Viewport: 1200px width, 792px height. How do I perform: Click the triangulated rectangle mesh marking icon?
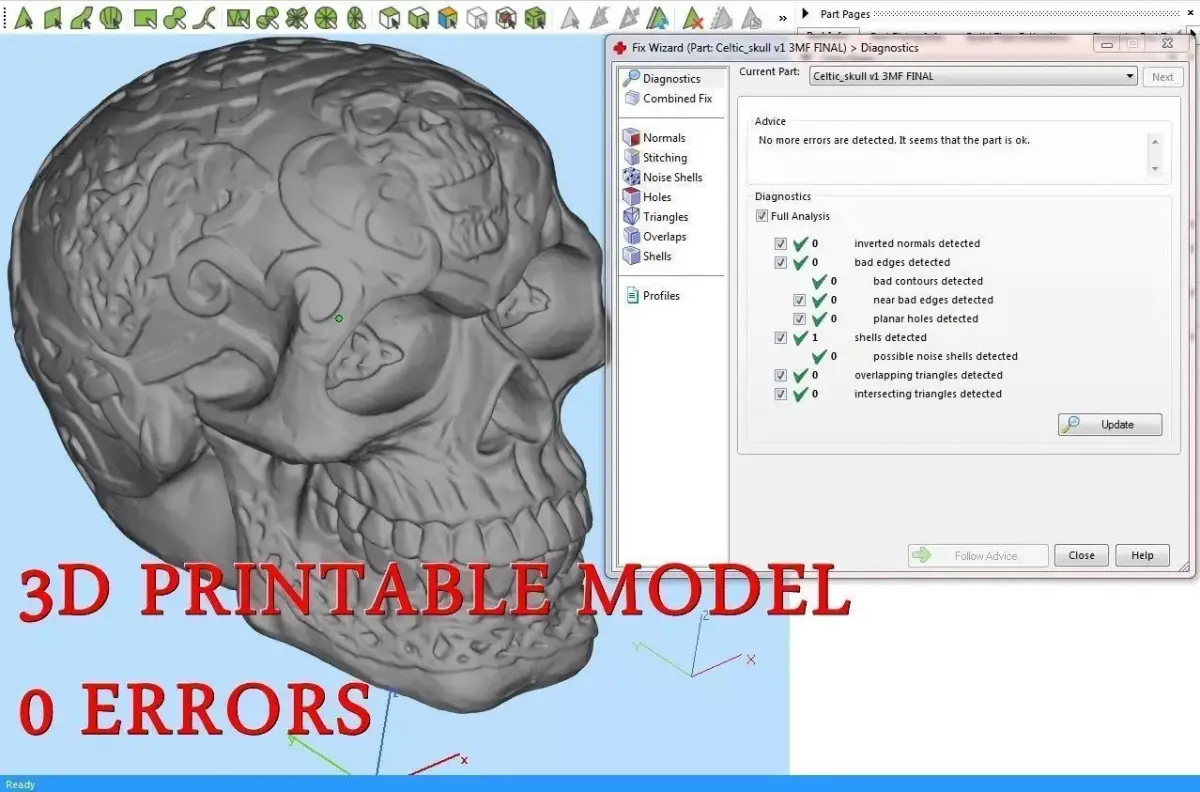[x=237, y=17]
